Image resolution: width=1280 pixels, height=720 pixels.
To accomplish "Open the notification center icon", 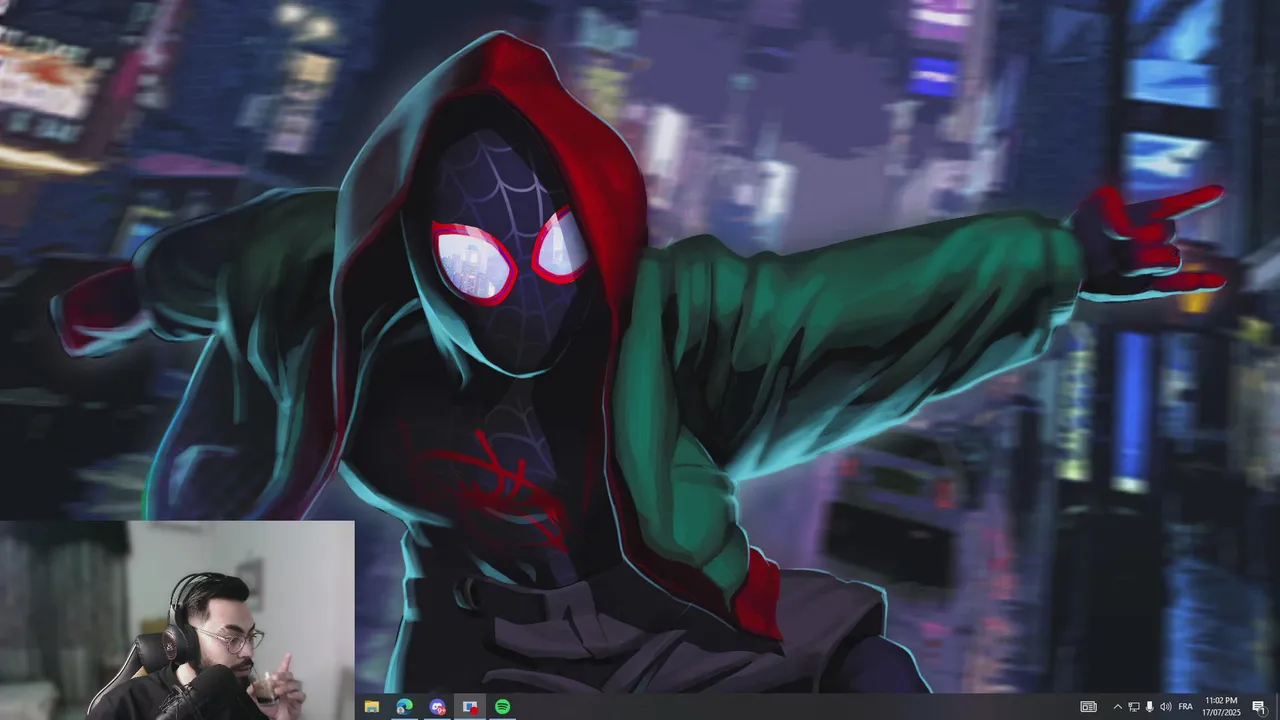I will point(1259,707).
